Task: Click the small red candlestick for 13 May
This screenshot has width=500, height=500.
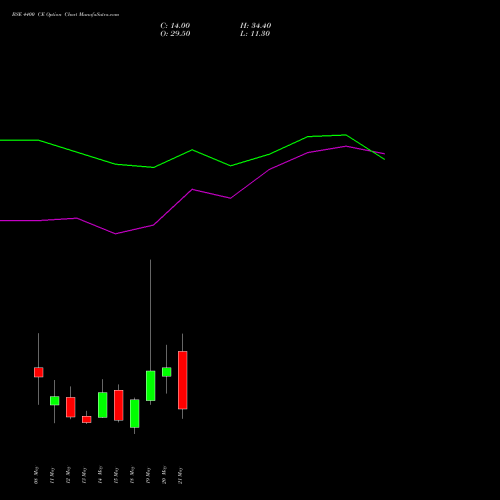Action: [x=87, y=419]
